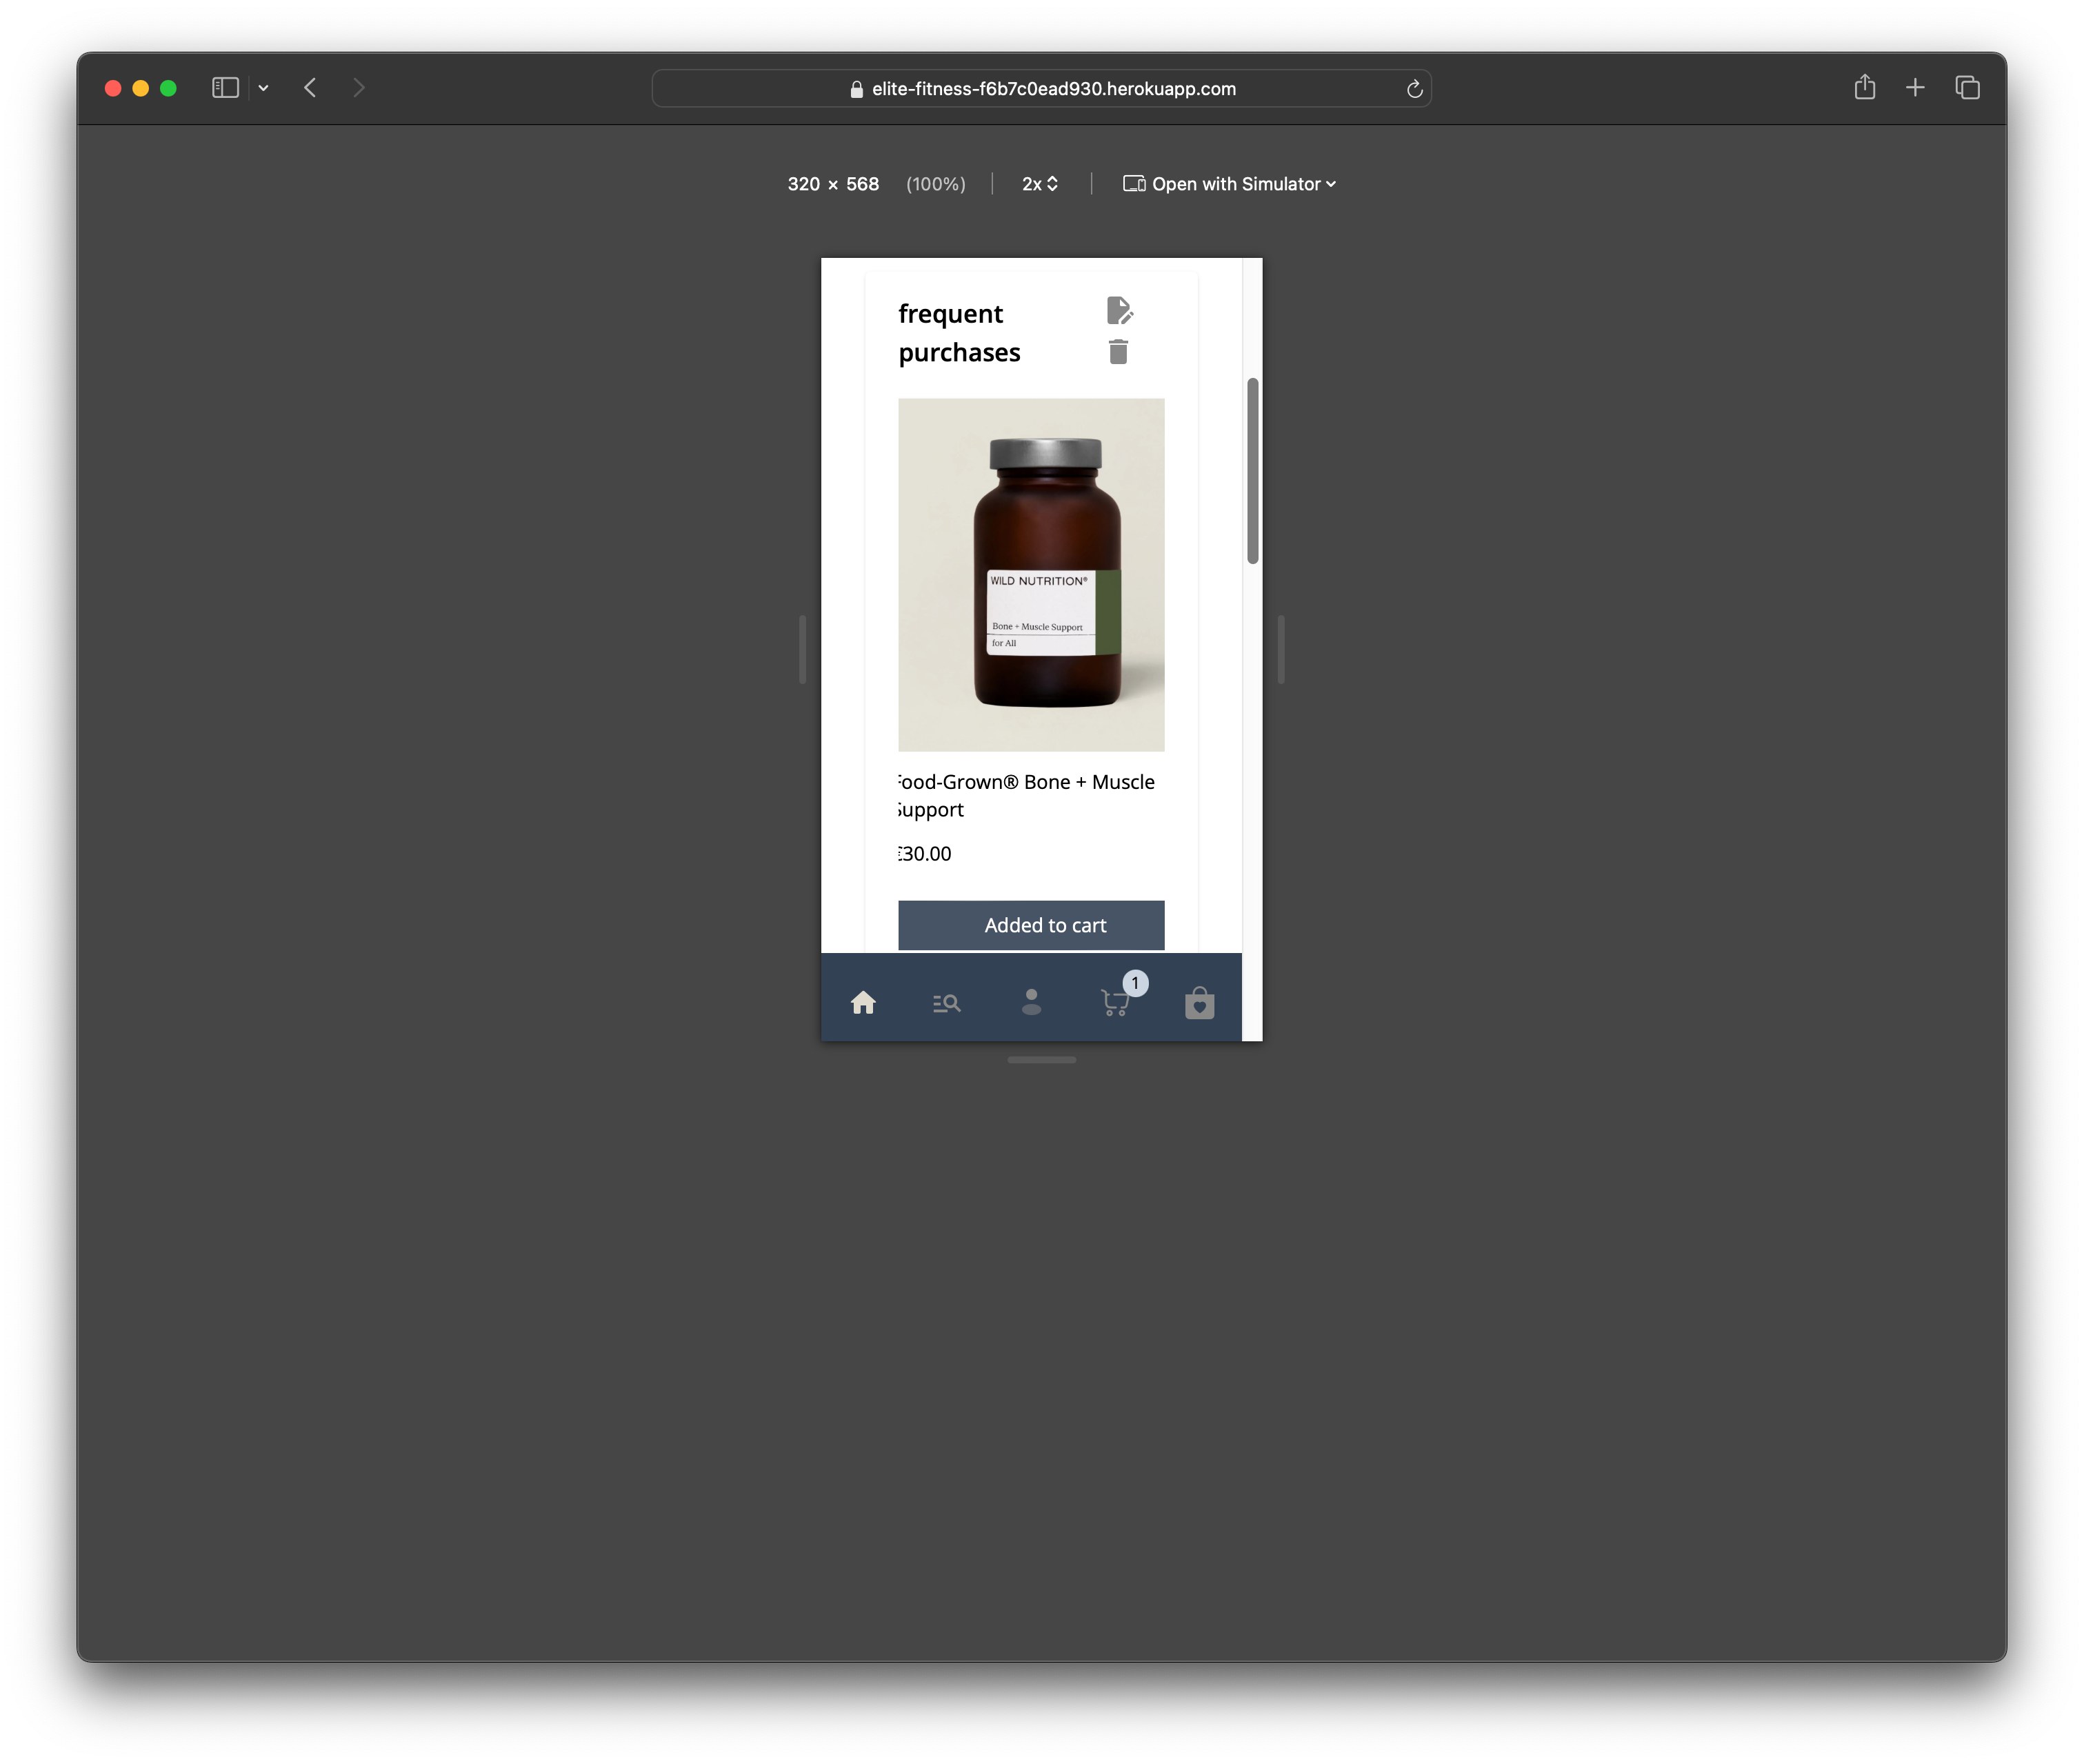Click the 568 viewport height field
The height and width of the screenshot is (1764, 2084).
[x=862, y=184]
